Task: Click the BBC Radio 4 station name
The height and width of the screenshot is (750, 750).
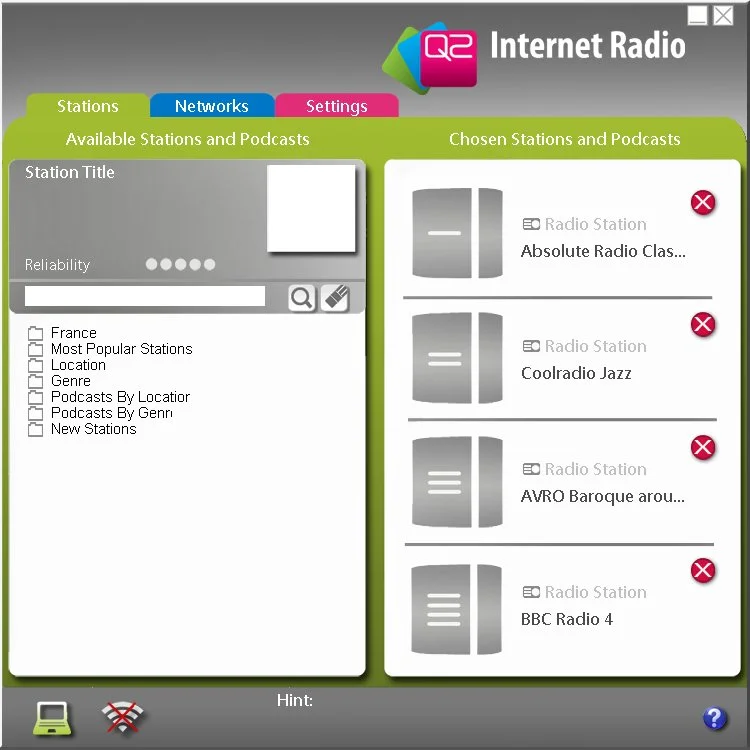Action: click(x=567, y=619)
